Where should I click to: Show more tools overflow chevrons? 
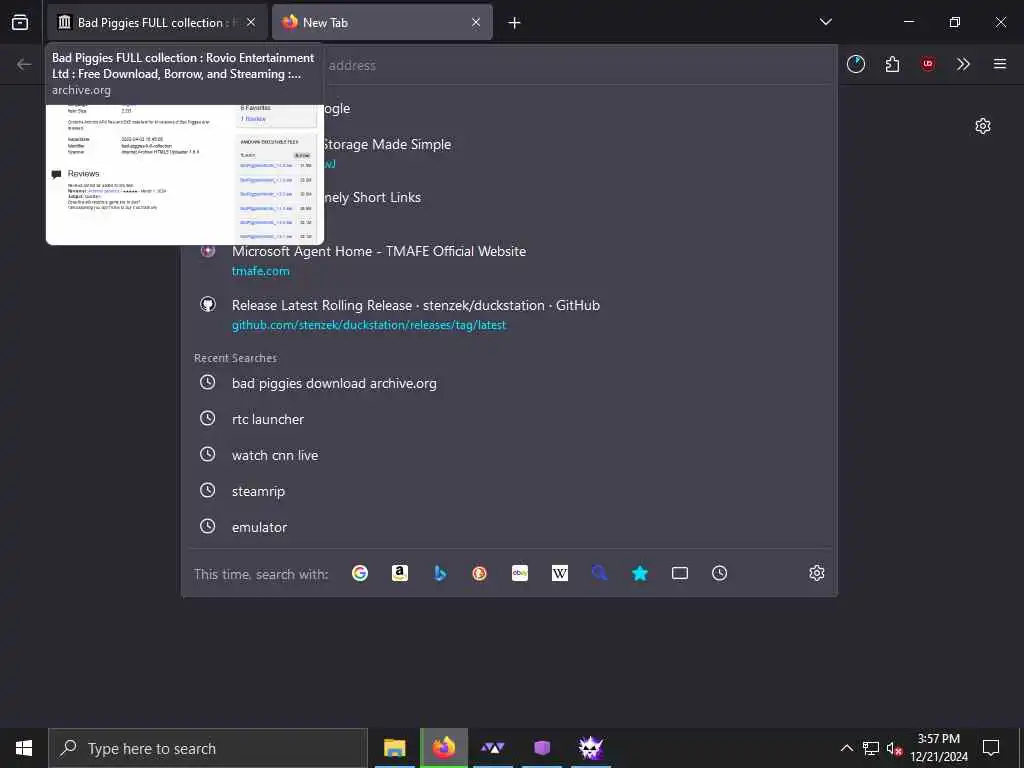963,64
